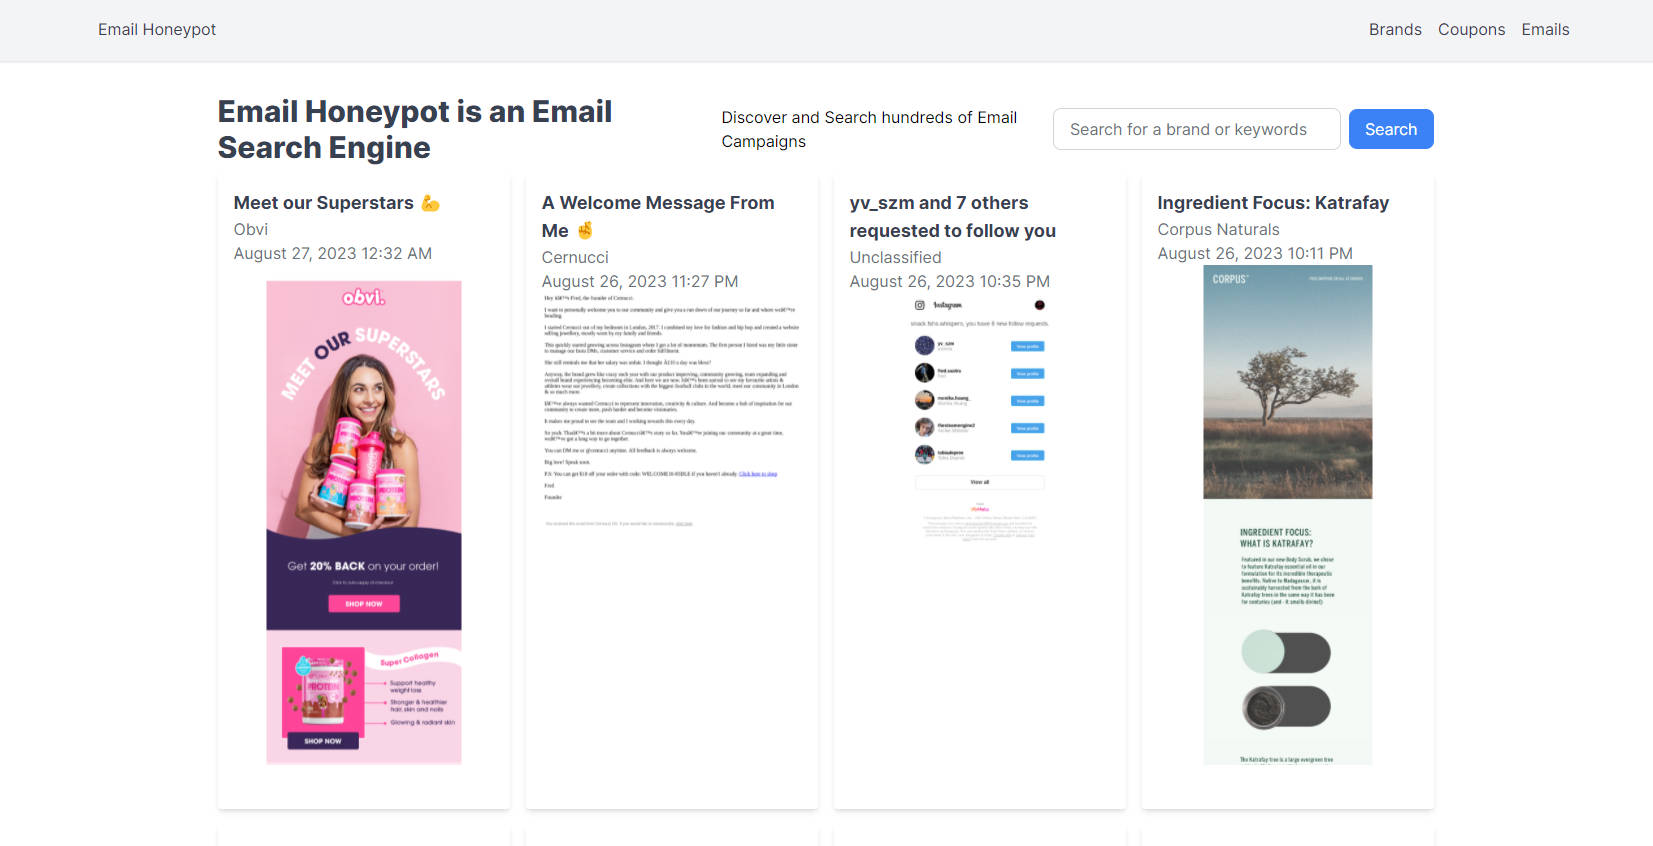The image size is (1653, 846).
Task: Click the 'August 26, 2023 10:11 PM' date
Action: (1255, 253)
